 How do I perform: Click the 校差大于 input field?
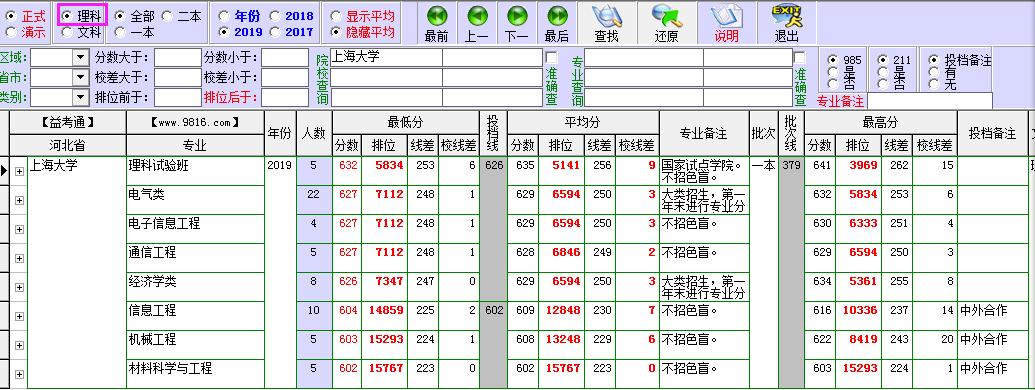(177, 78)
